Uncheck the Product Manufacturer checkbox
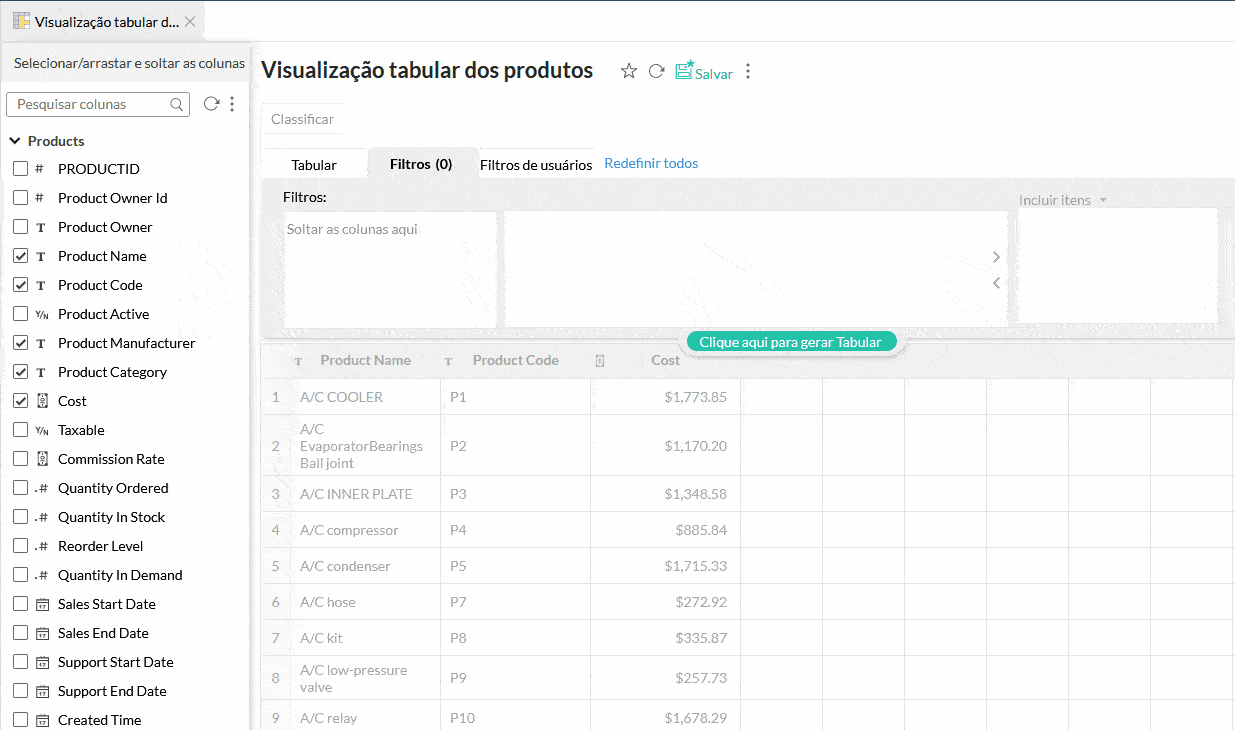The image size is (1235, 730). pyautogui.click(x=20, y=343)
